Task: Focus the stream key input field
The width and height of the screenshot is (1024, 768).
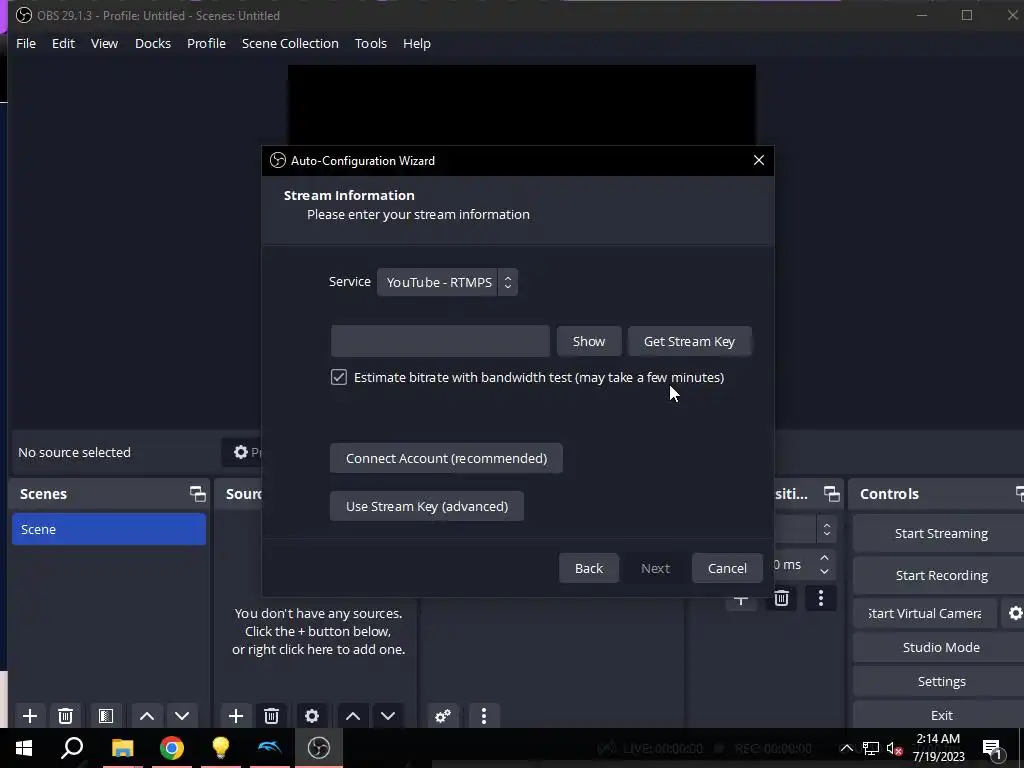Action: pyautogui.click(x=440, y=342)
